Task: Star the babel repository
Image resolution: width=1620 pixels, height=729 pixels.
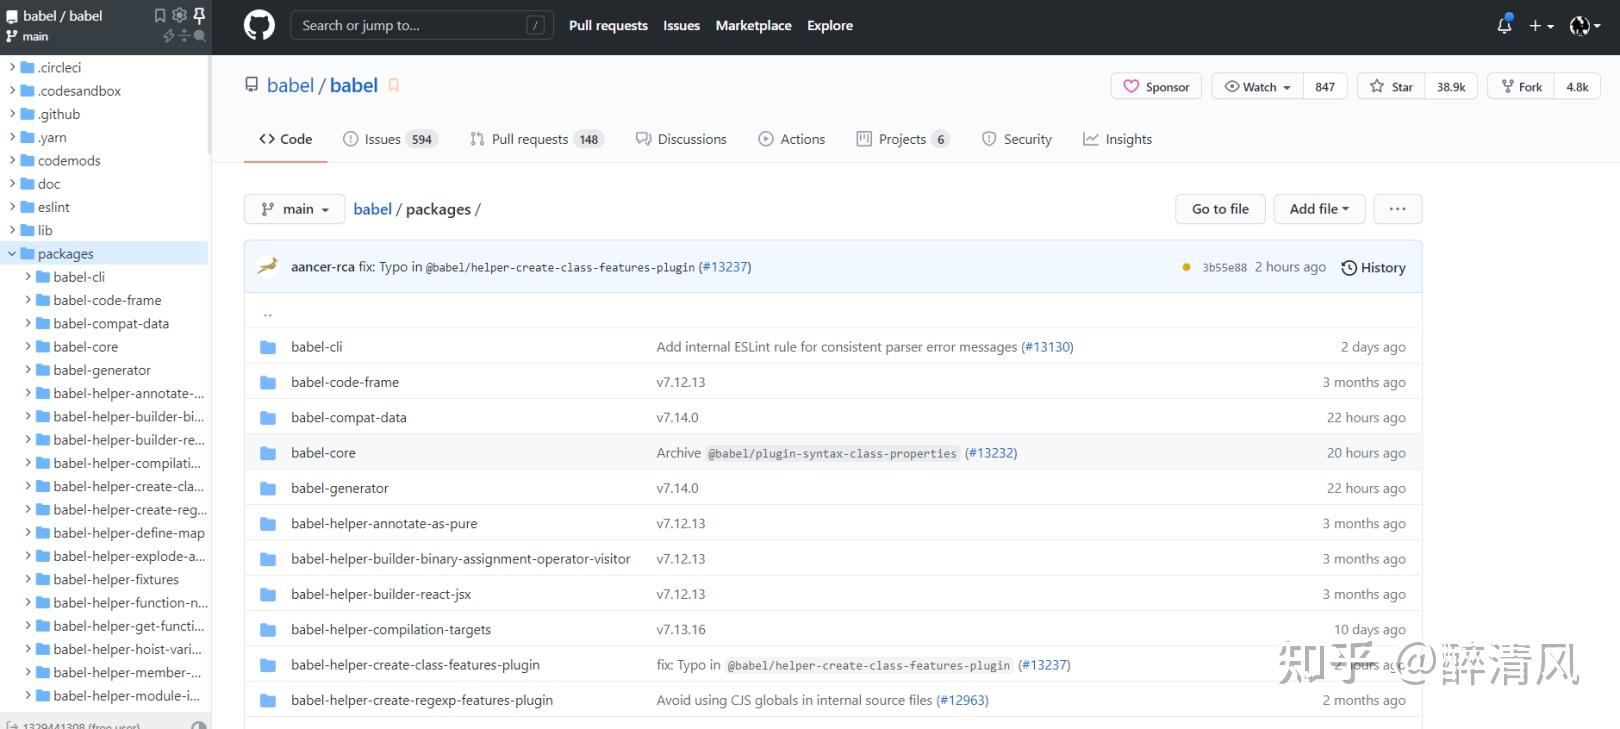Action: [1391, 87]
